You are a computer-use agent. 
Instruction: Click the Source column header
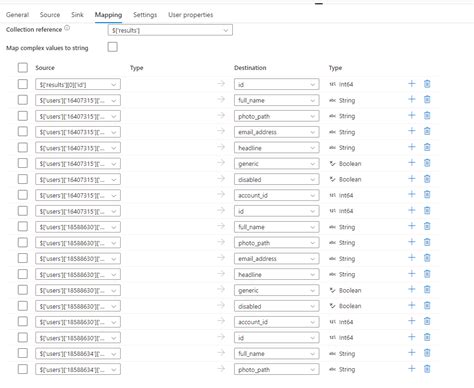(45, 68)
